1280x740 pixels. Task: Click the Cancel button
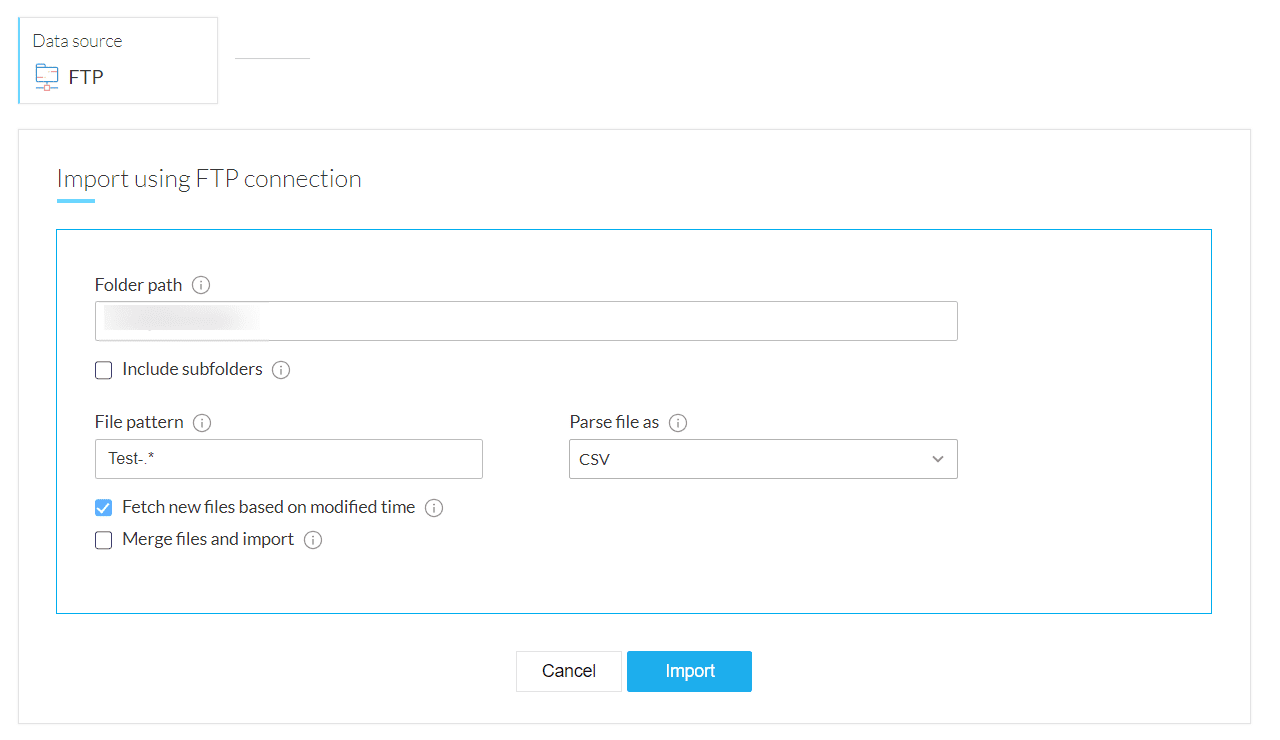tap(569, 671)
